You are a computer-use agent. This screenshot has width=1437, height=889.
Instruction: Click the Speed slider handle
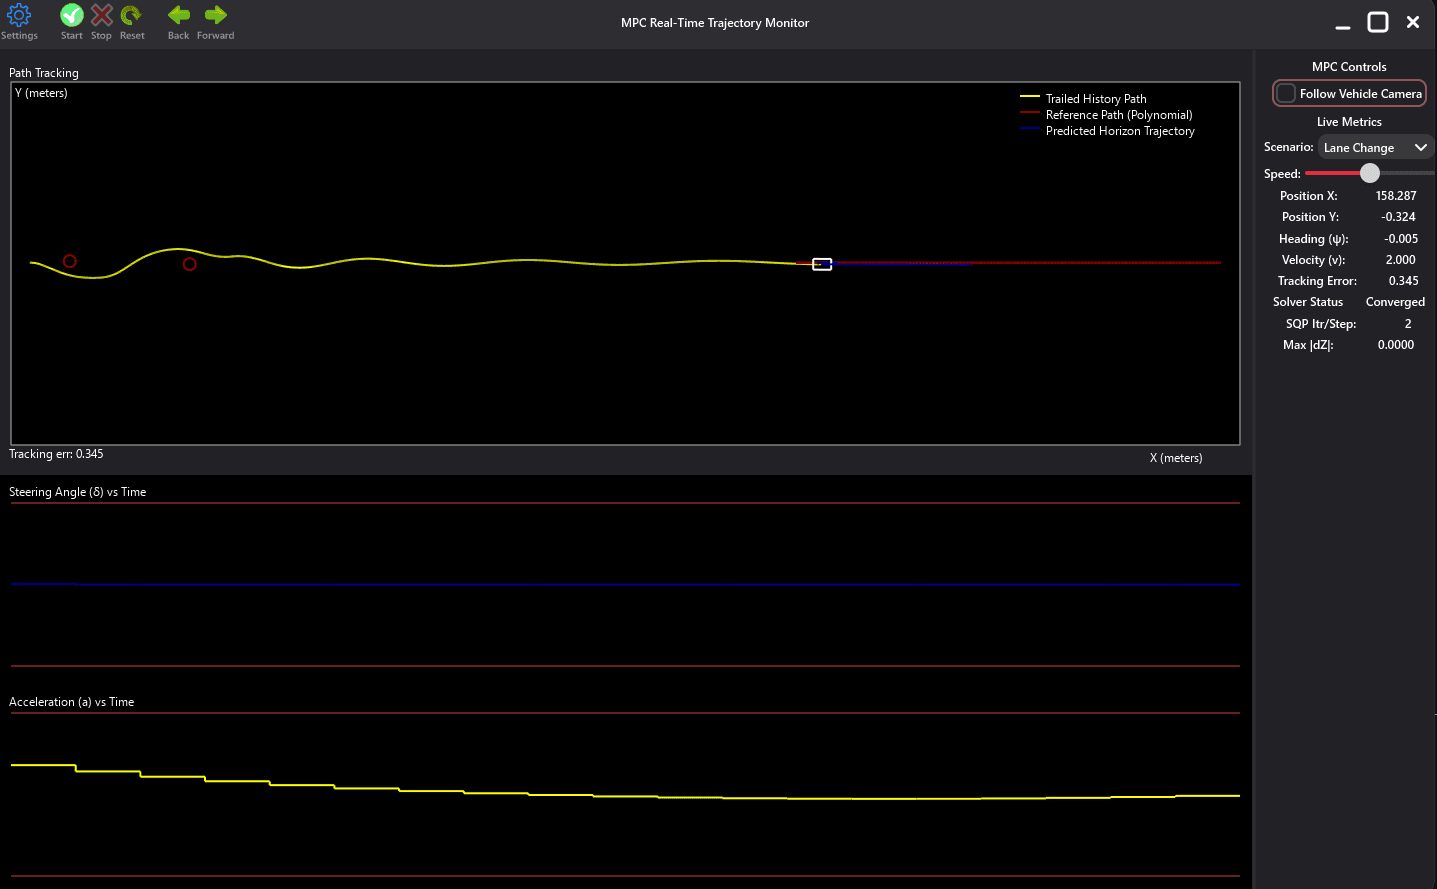point(1370,173)
